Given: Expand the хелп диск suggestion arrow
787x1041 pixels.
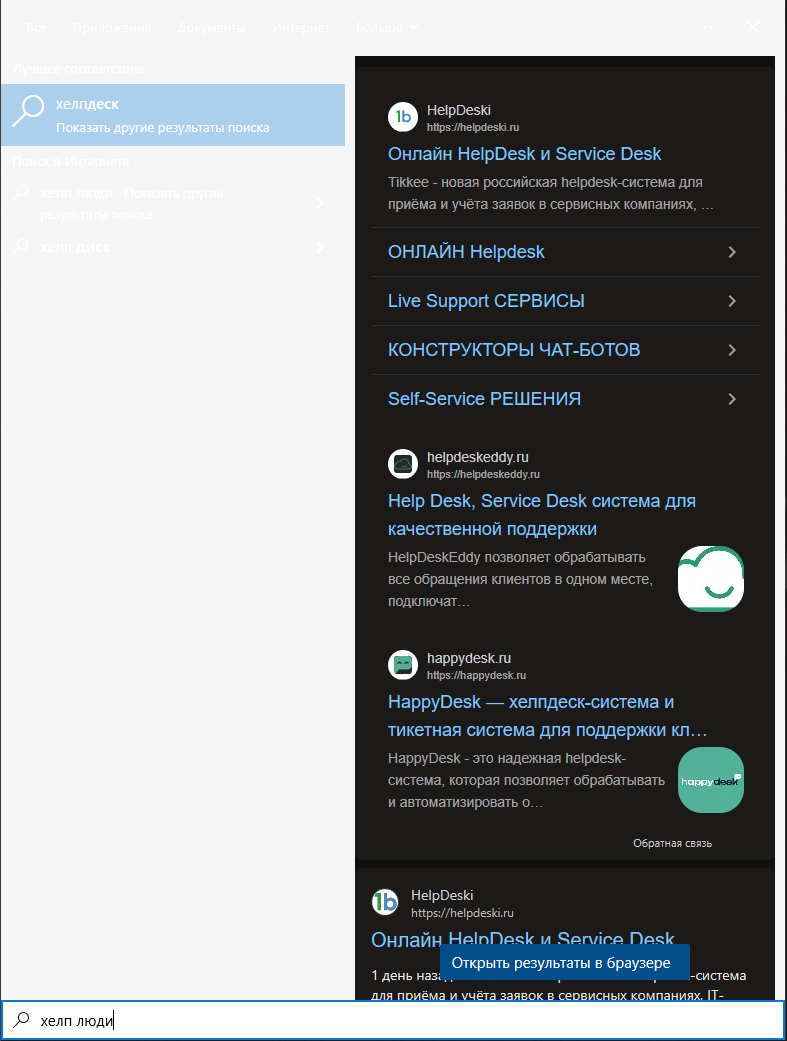Looking at the screenshot, I should click(321, 247).
